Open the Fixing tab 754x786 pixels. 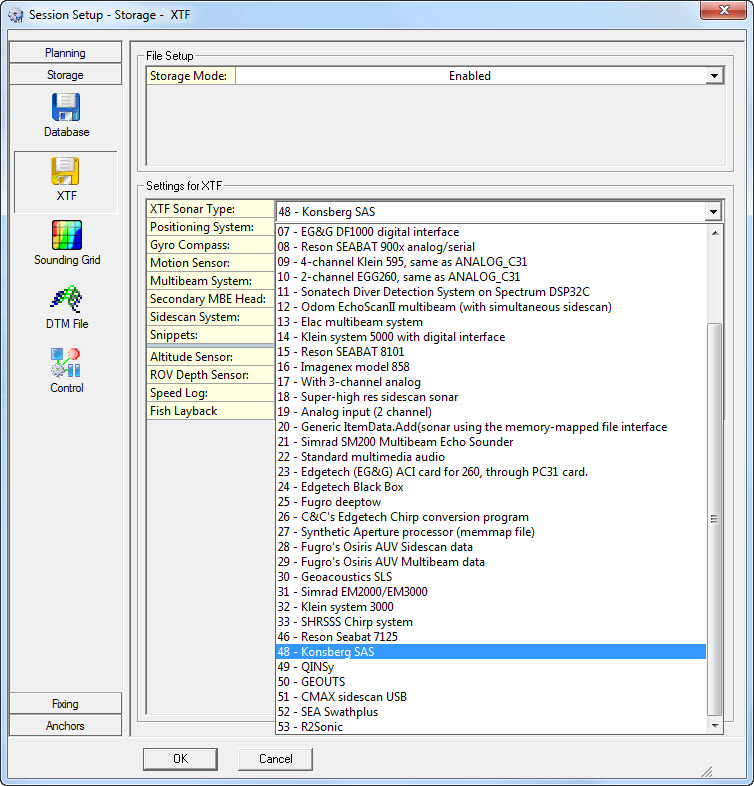click(65, 704)
